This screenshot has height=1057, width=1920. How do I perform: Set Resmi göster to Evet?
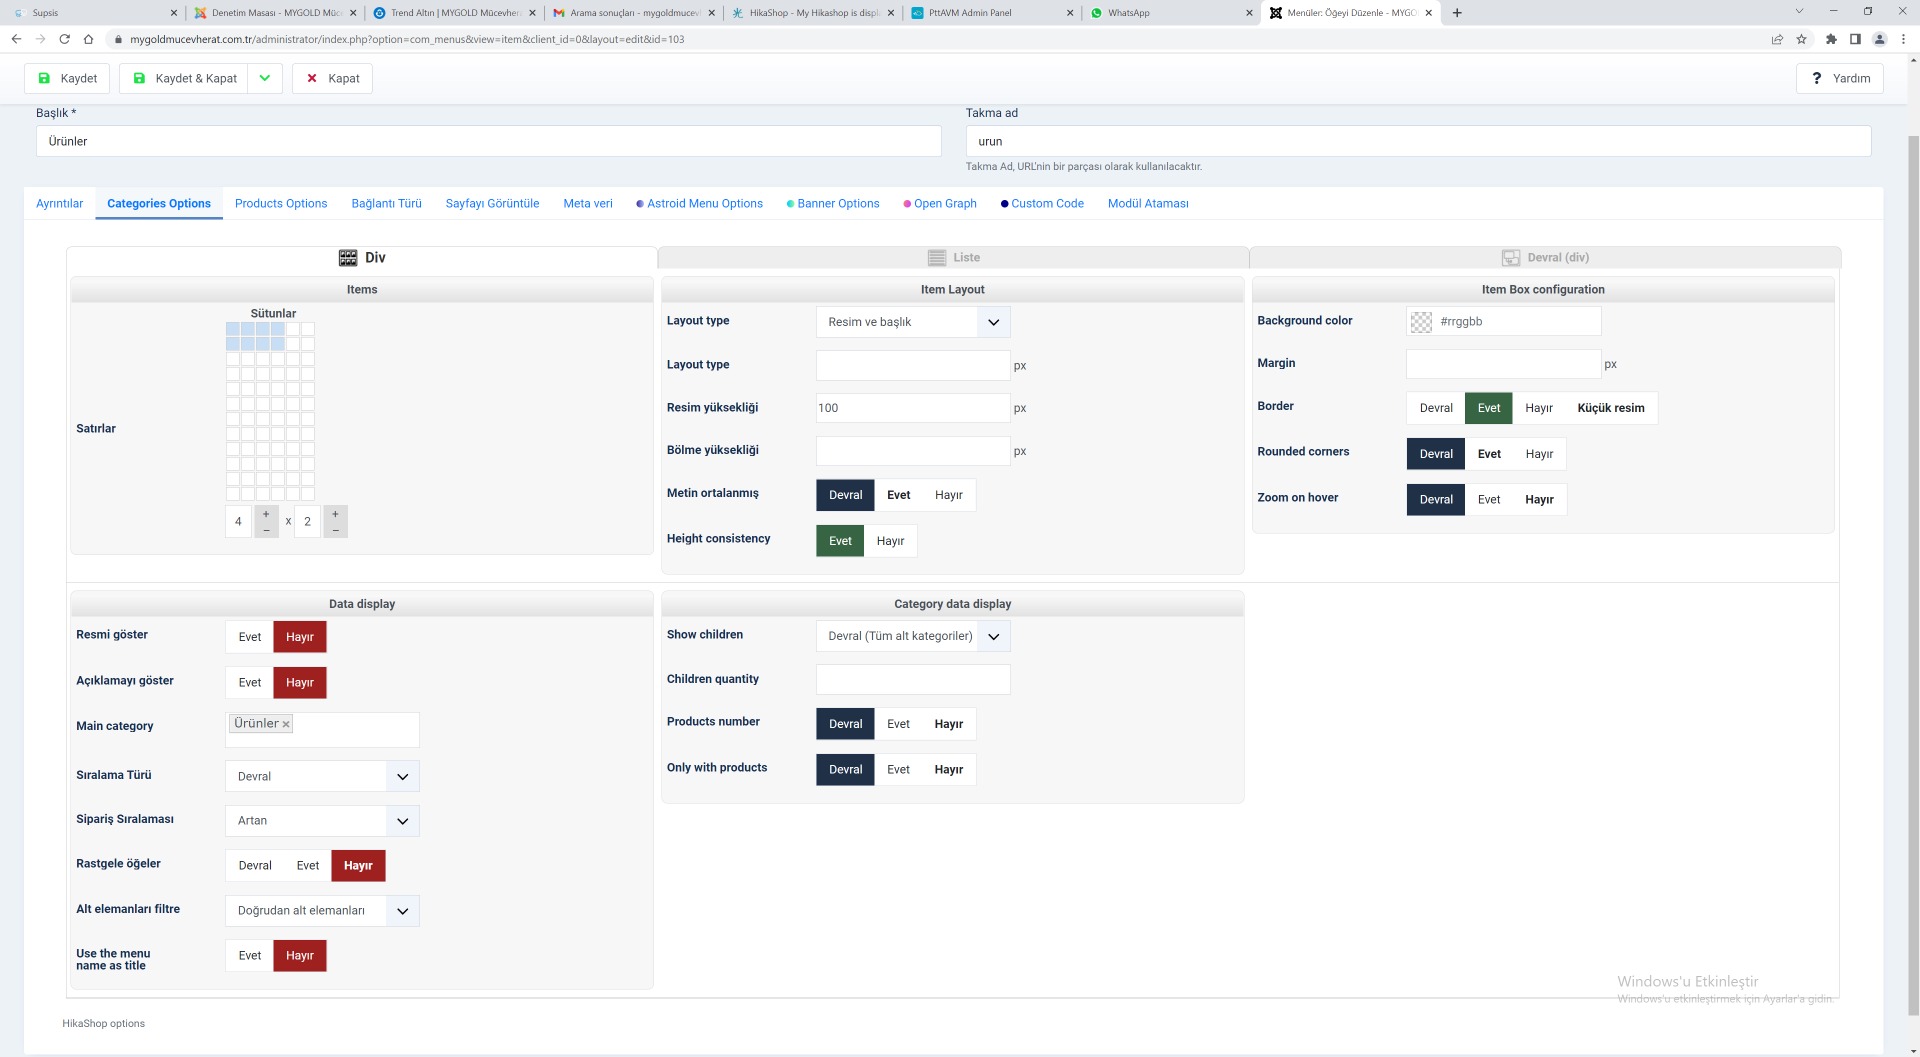(249, 637)
